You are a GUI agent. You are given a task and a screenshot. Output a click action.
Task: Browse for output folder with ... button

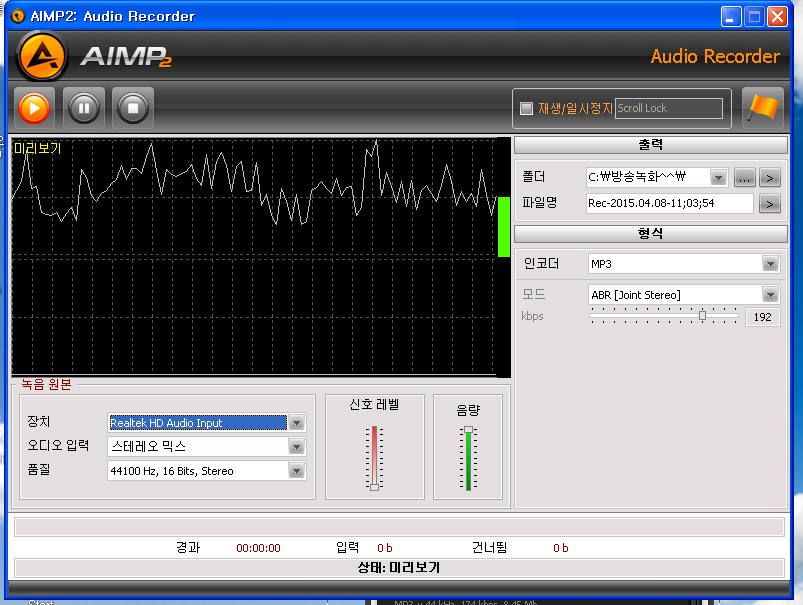coord(744,178)
